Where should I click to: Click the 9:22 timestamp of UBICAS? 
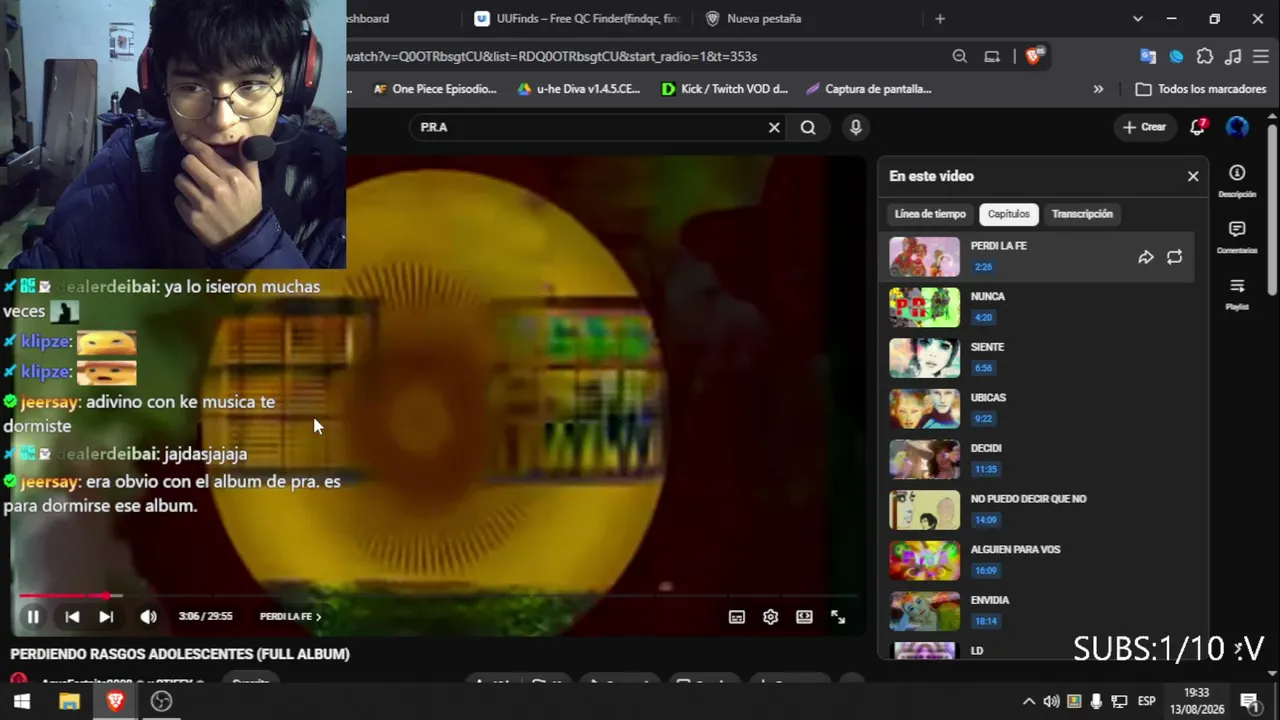(x=983, y=419)
